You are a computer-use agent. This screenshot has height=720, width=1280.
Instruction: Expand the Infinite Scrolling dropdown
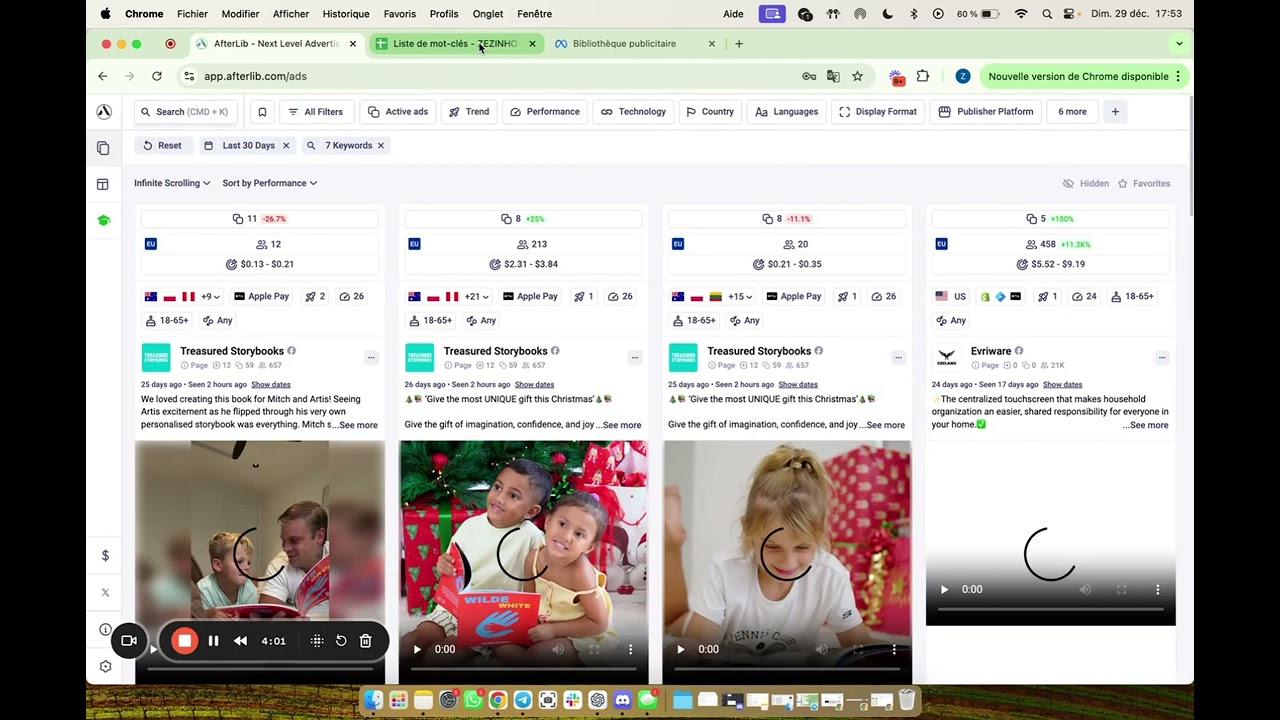(172, 183)
